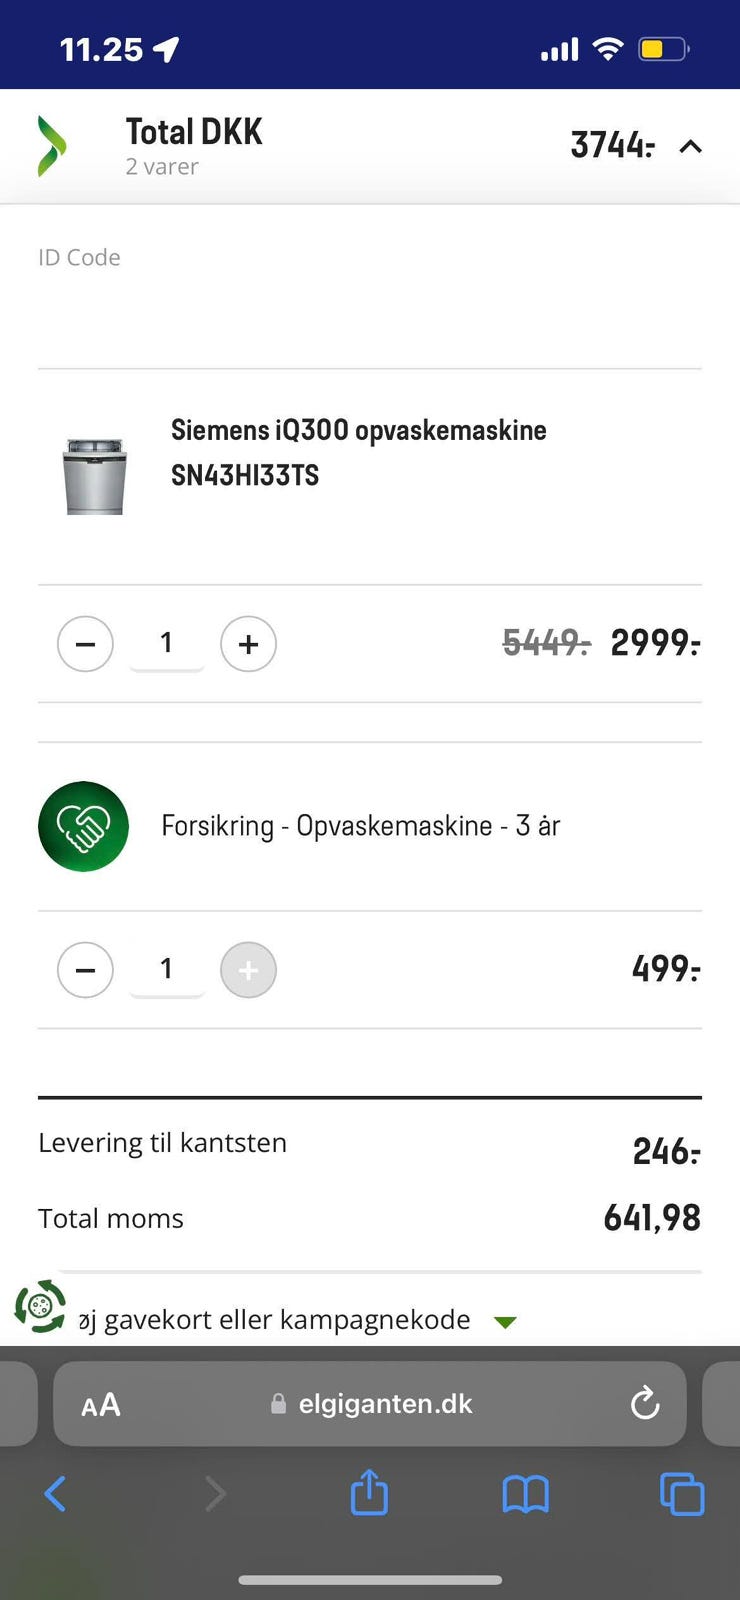Decrease Siemens dishwasher quantity
Viewport: 740px width, 1600px height.
point(86,643)
